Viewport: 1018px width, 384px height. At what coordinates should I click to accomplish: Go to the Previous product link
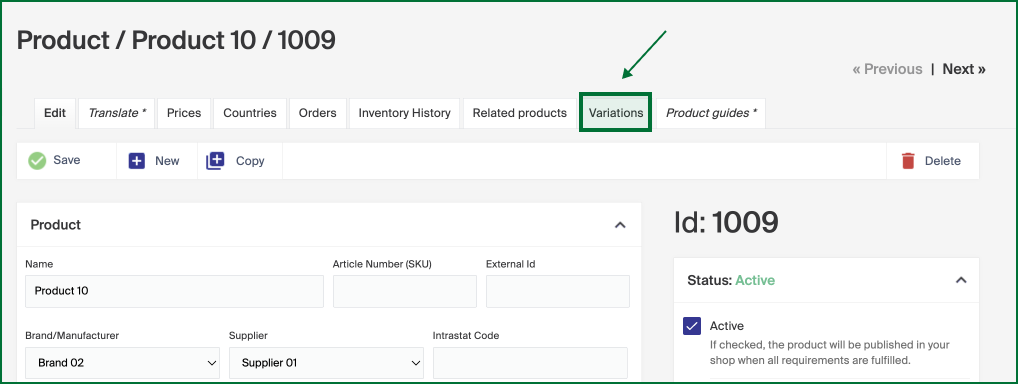(888, 69)
